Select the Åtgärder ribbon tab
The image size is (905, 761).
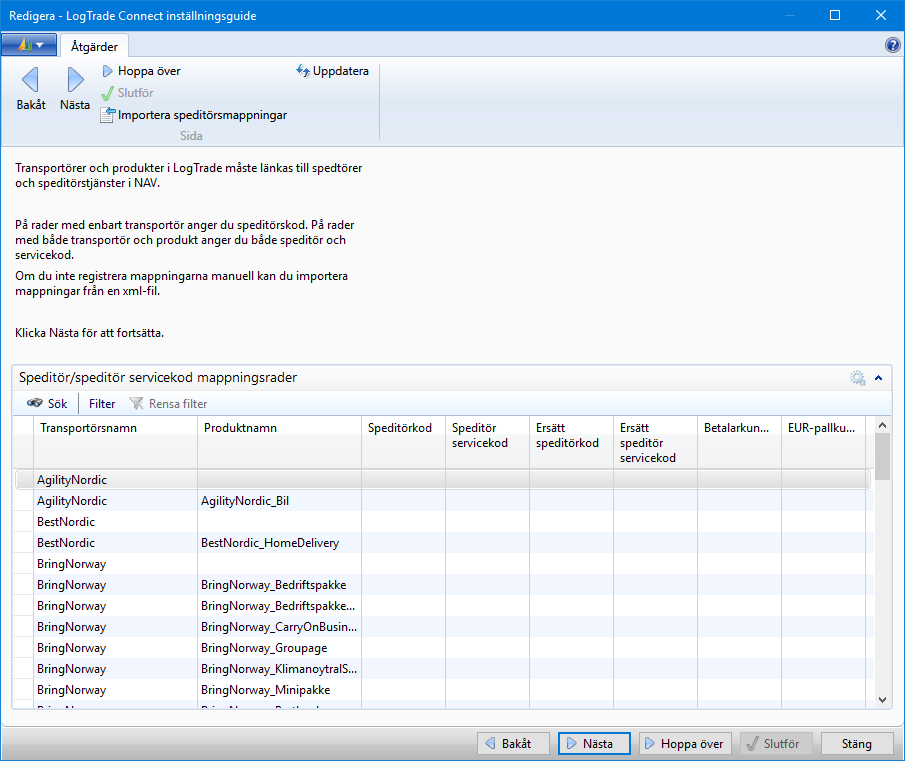pos(94,46)
